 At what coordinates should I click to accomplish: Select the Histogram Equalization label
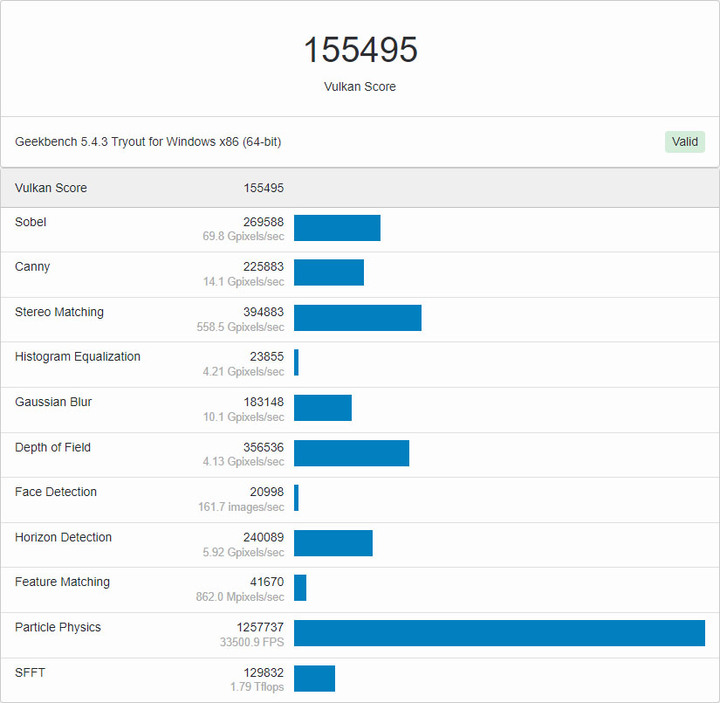[77, 357]
